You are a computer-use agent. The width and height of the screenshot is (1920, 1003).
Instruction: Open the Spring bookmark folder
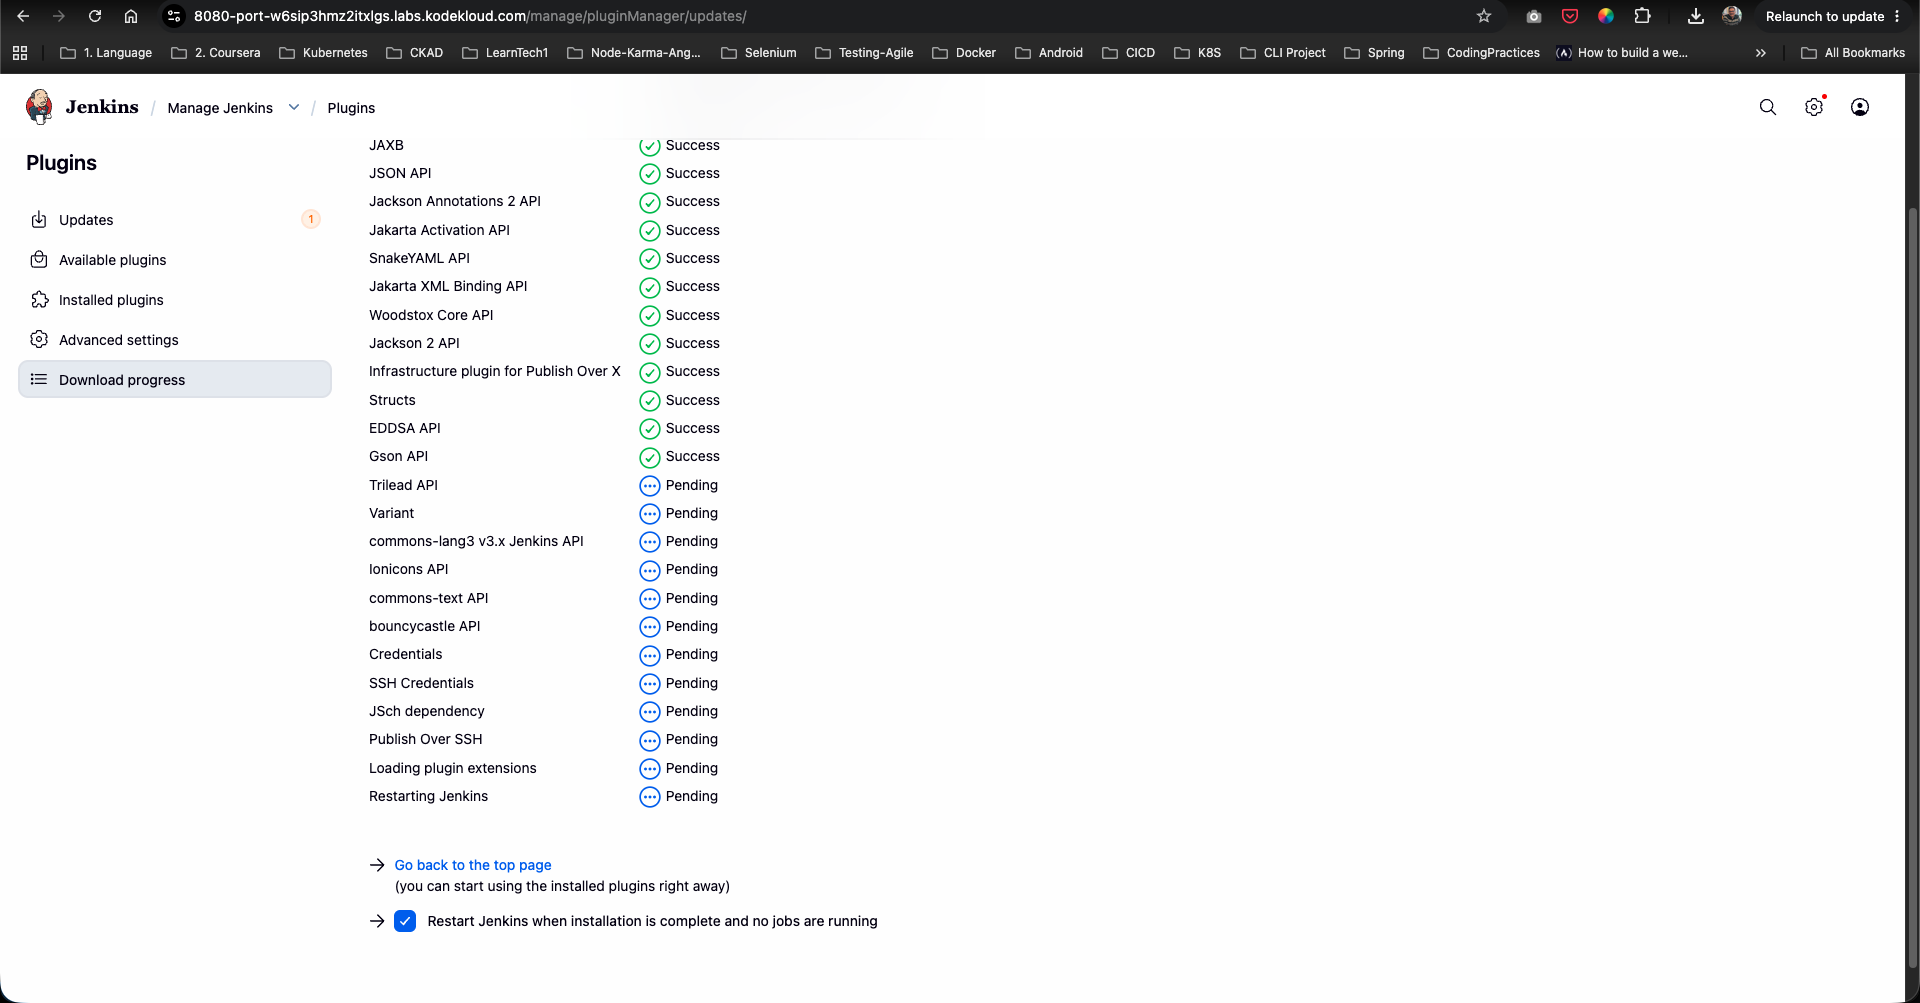[x=1374, y=53]
